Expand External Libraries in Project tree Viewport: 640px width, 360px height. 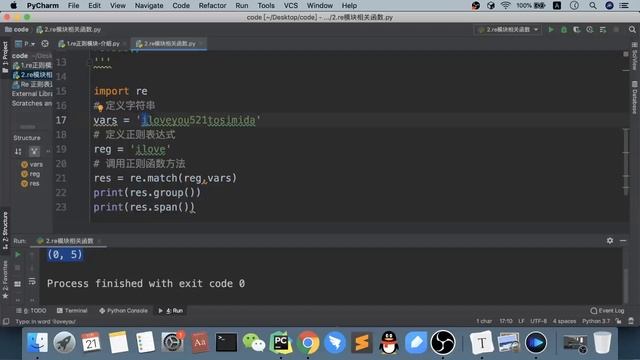[32, 94]
